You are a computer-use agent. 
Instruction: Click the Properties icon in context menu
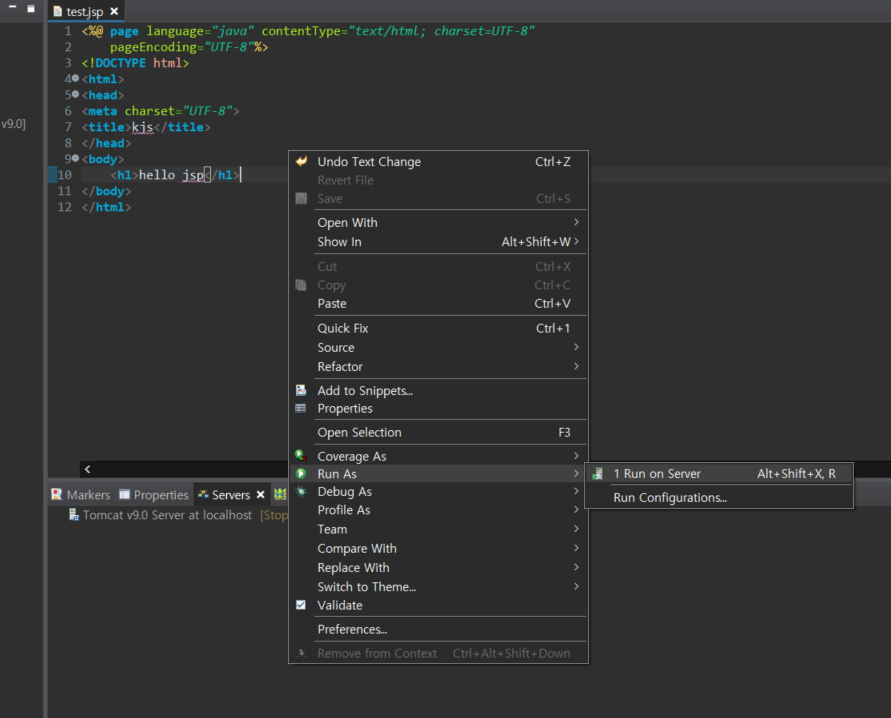click(x=301, y=409)
